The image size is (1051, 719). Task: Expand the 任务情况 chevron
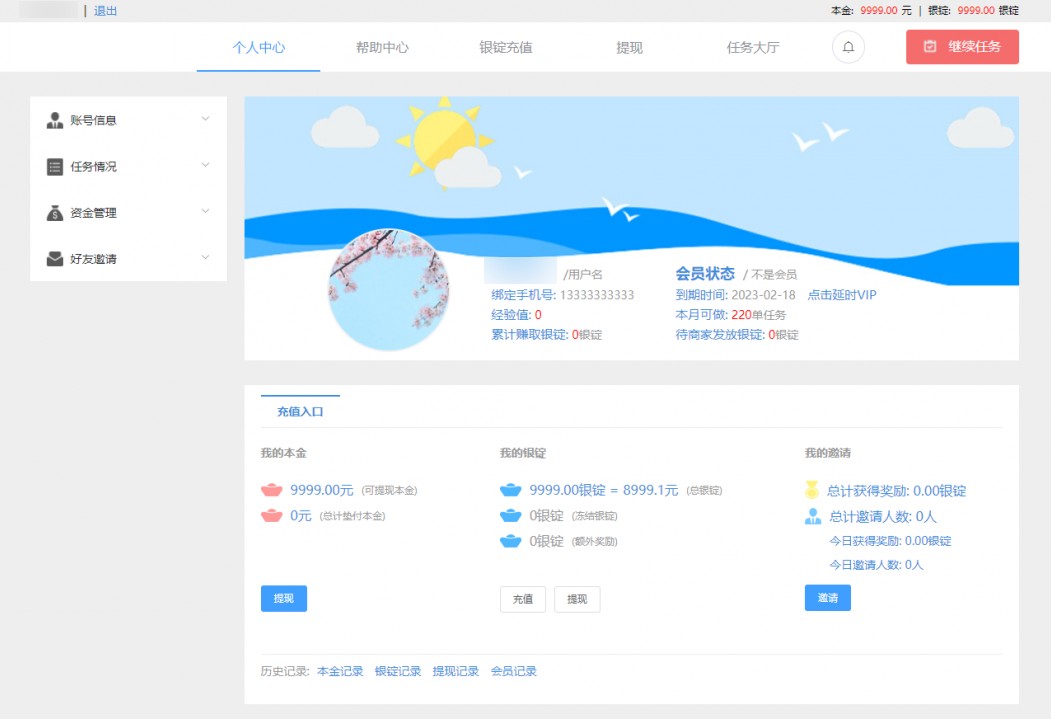[x=206, y=165]
